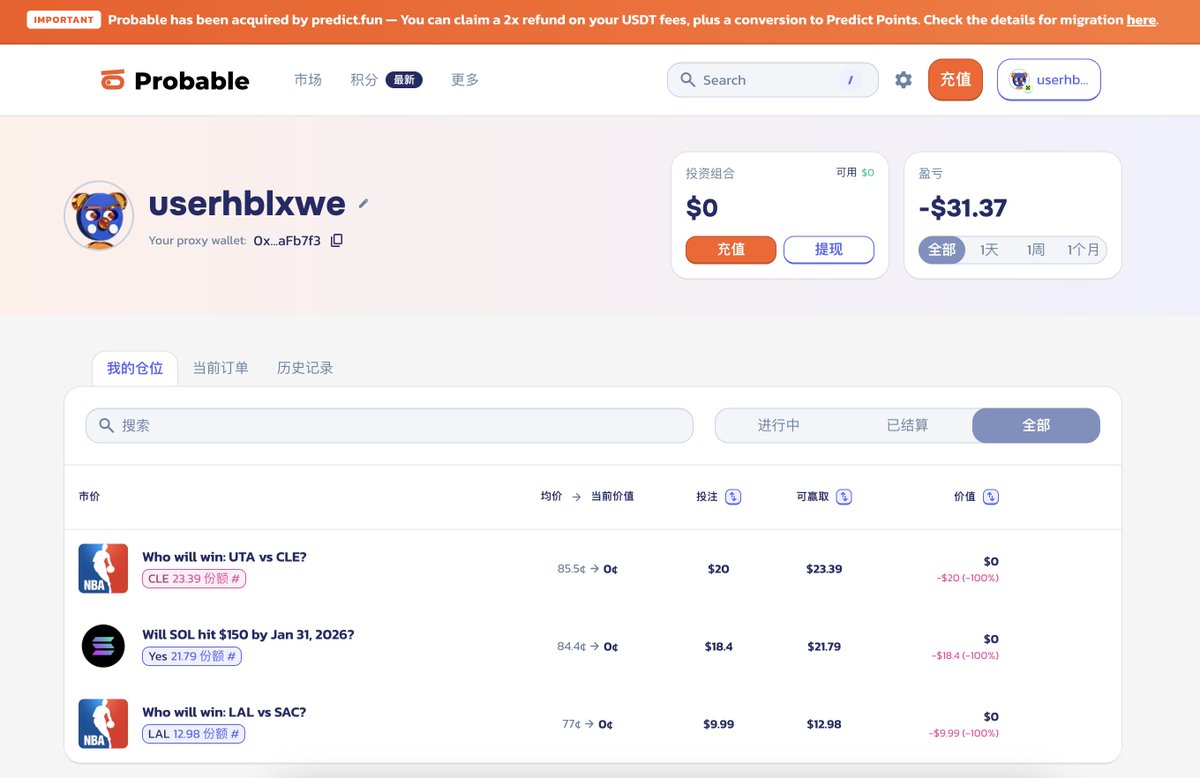Edit username with pencil icon
This screenshot has height=778, width=1200.
pyautogui.click(x=364, y=204)
